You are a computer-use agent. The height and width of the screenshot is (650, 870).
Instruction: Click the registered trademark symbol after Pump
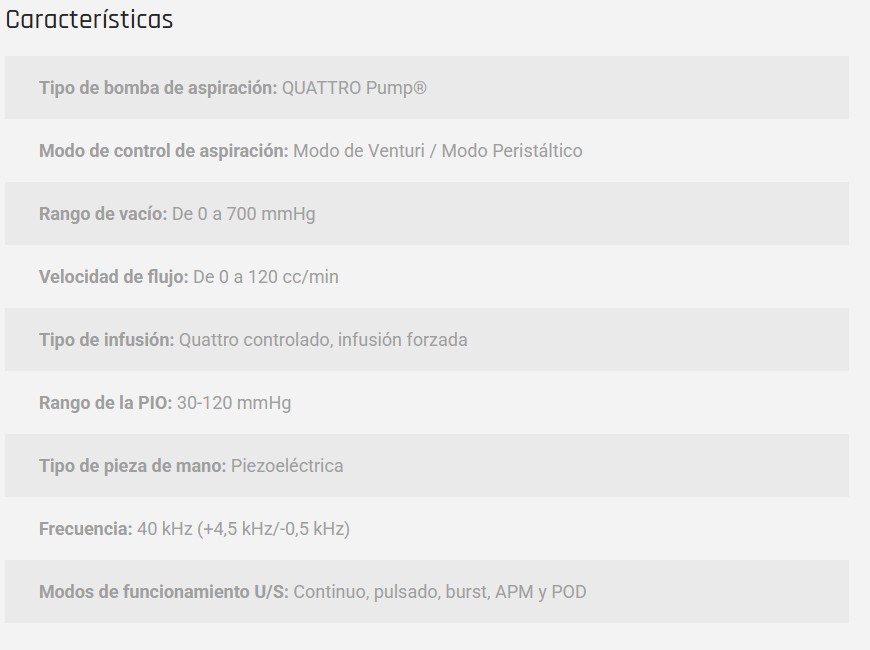tap(420, 88)
